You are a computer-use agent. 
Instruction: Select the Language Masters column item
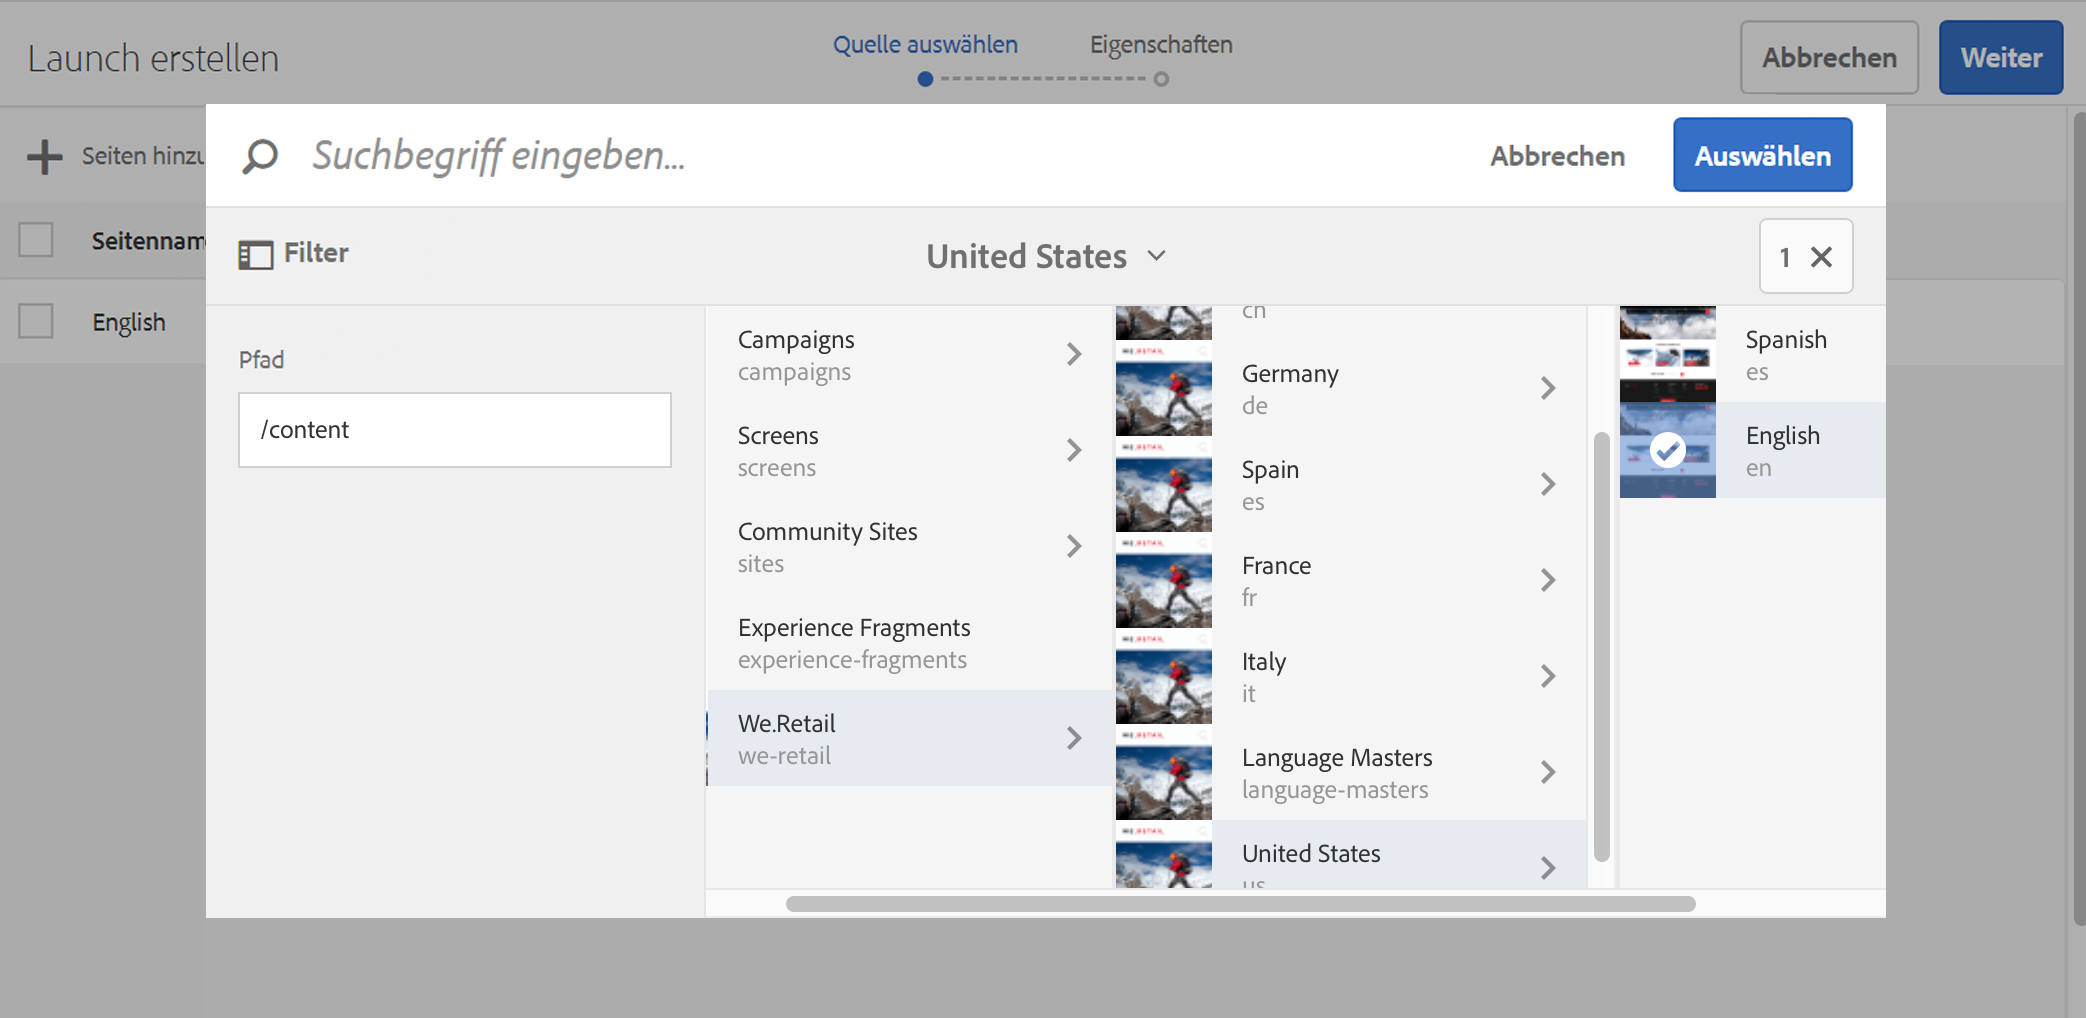point(1351,773)
